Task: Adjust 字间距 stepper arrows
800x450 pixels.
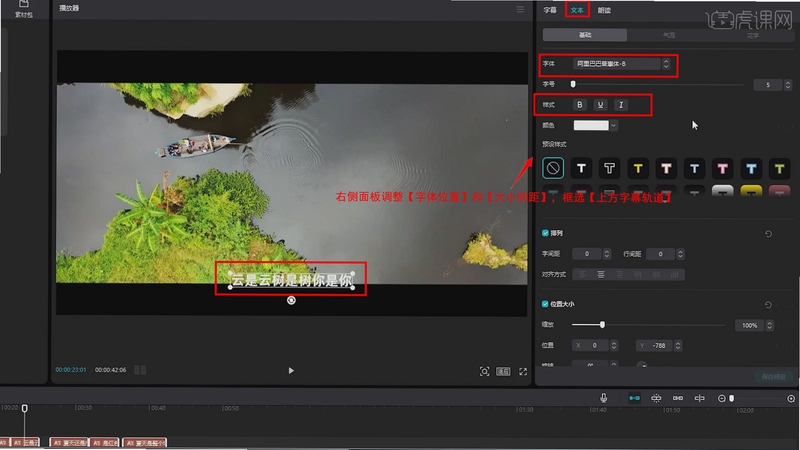Action: pyautogui.click(x=607, y=254)
